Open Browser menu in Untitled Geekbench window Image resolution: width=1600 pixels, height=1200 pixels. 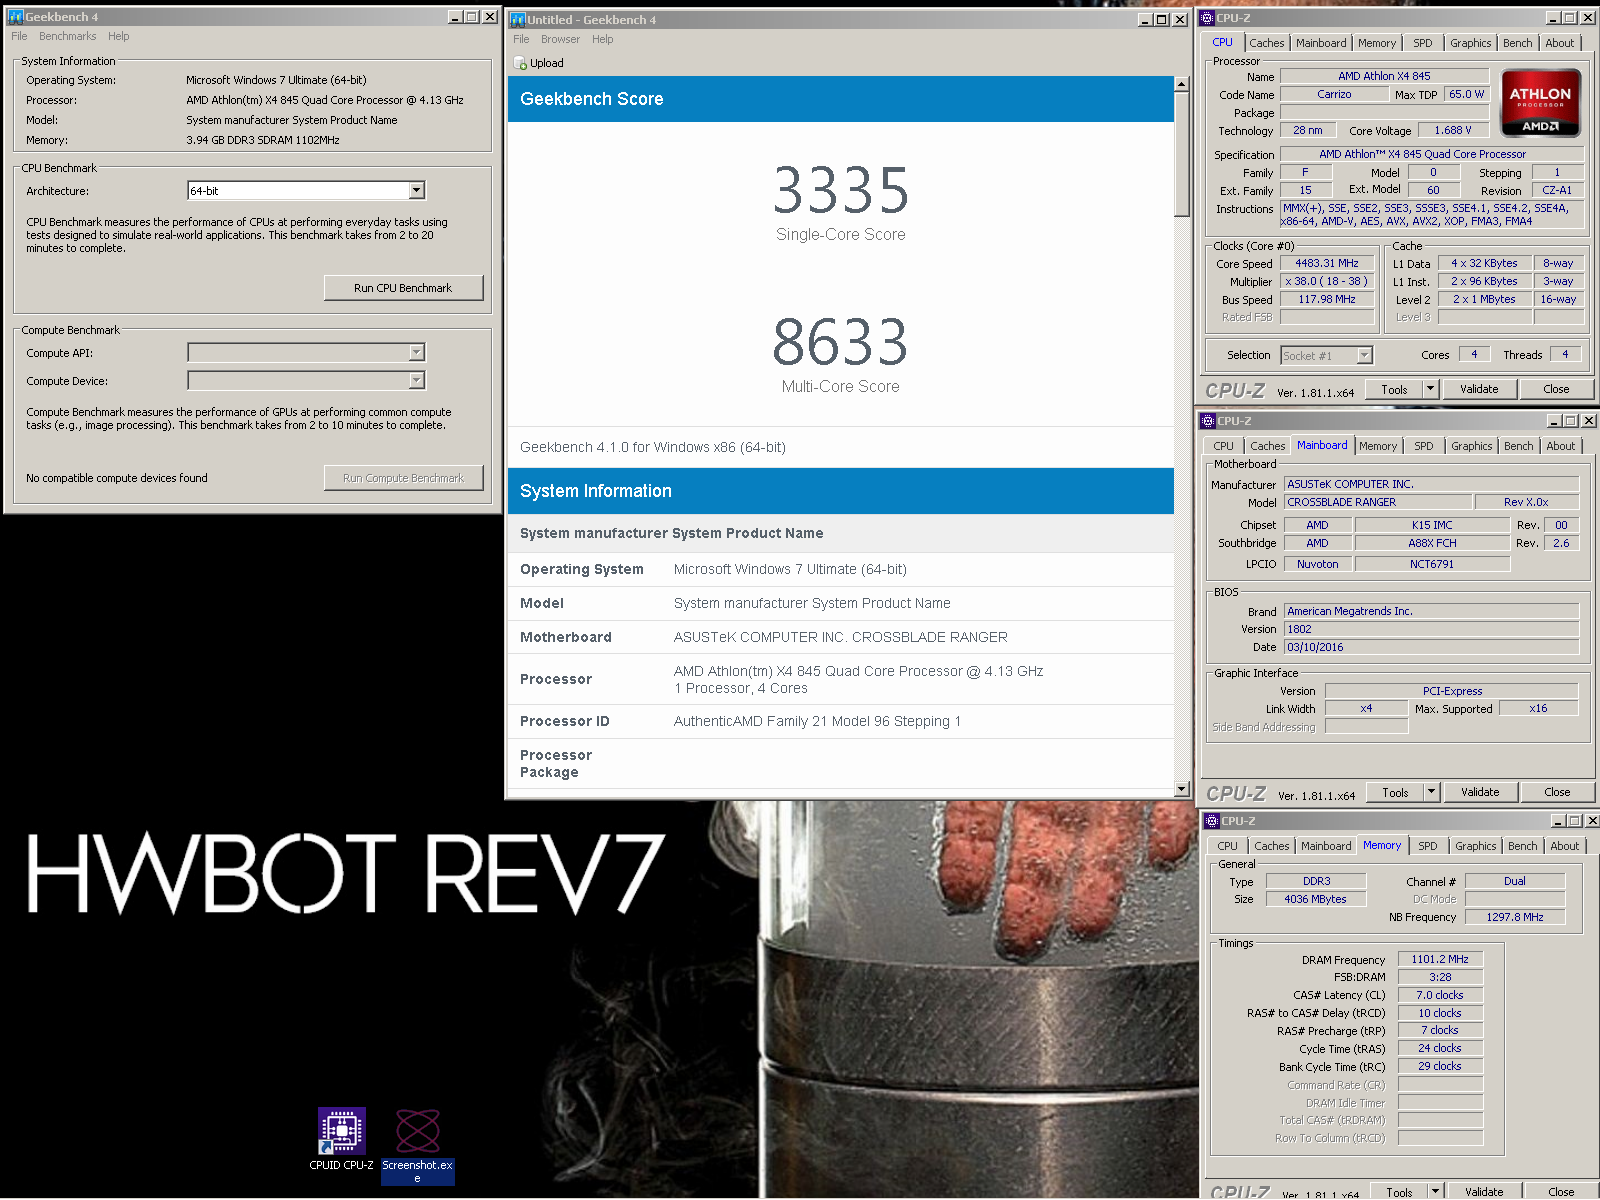560,39
